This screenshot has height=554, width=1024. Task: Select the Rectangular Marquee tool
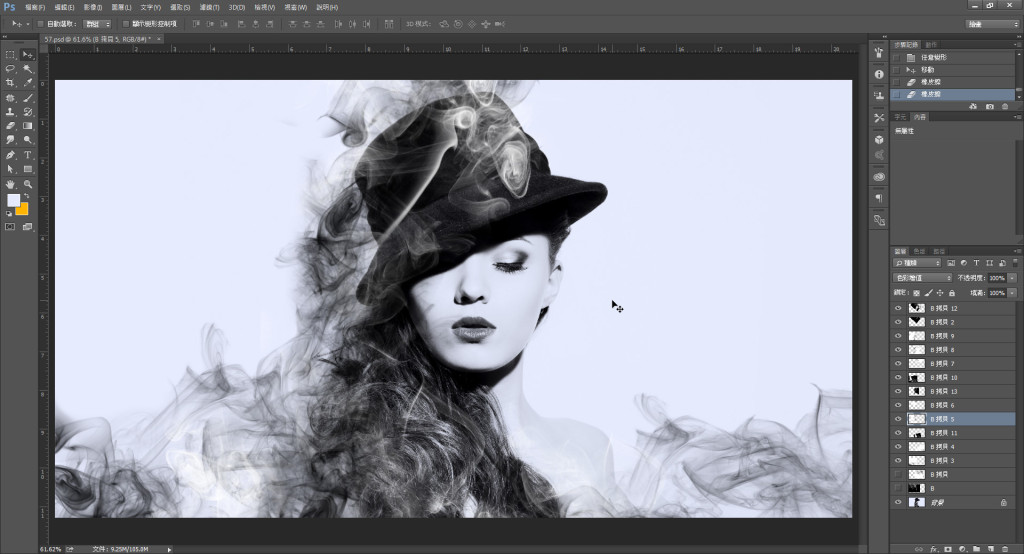click(x=10, y=54)
